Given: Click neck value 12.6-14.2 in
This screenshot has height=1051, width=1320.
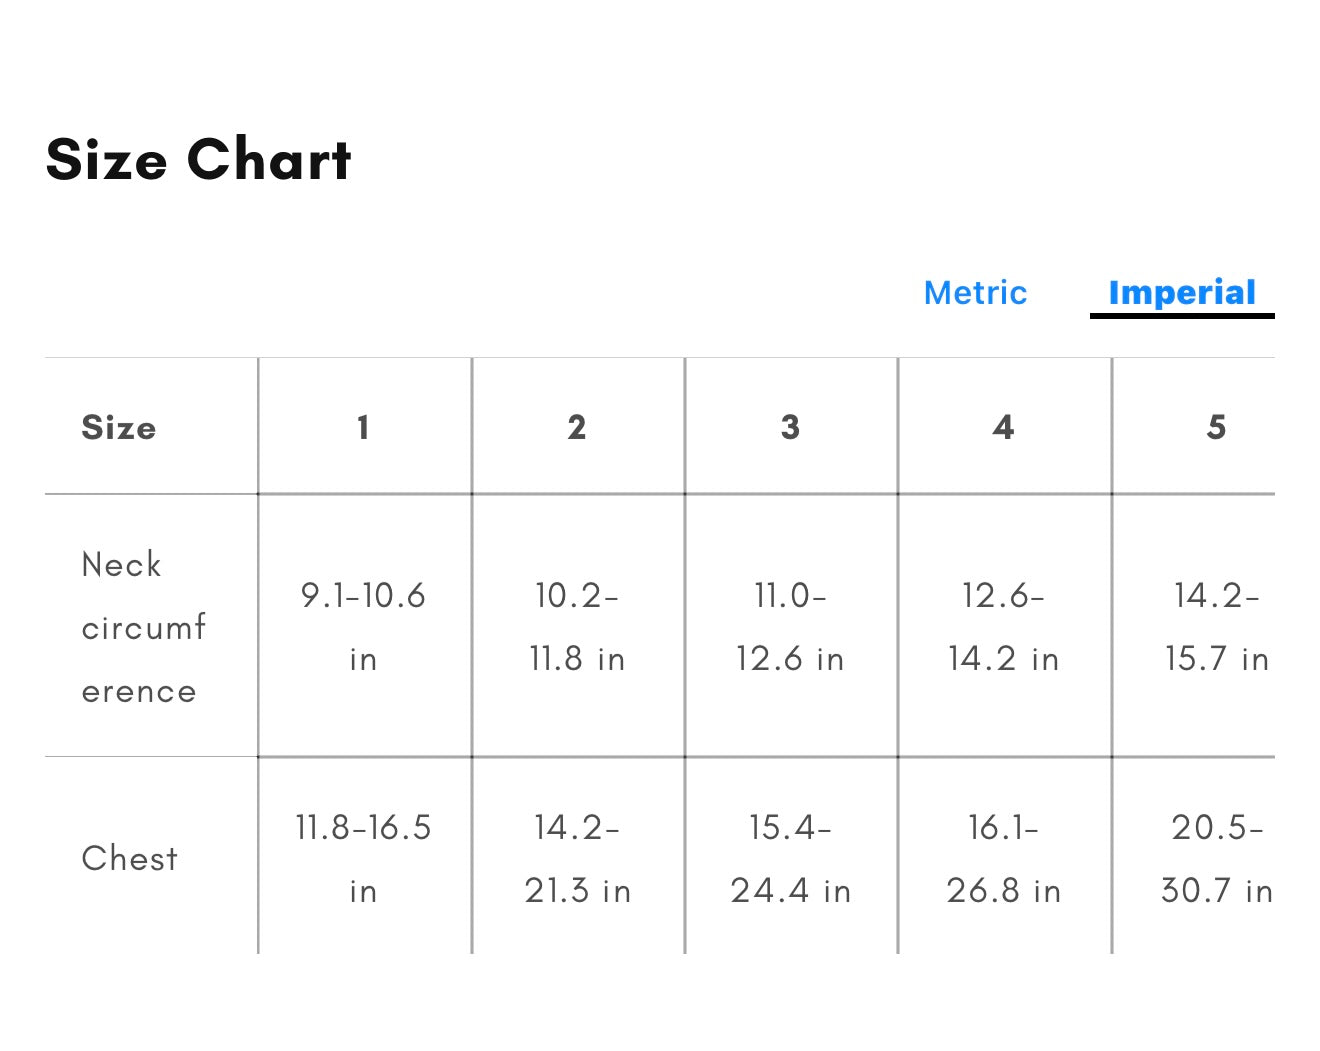Looking at the screenshot, I should [x=1004, y=627].
